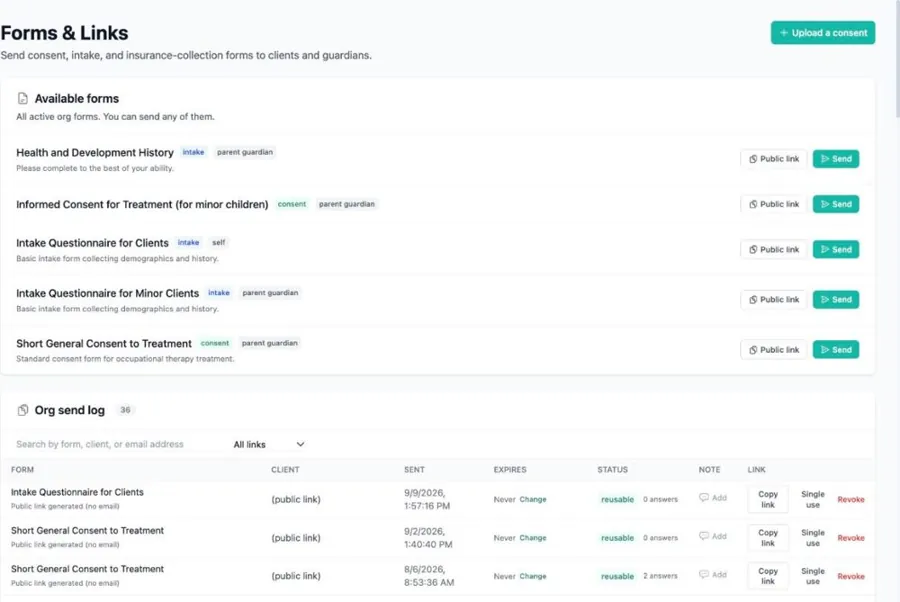Viewport: 900px width, 602px height.
Task: Change expiry for the 8/6/2026 consent link
Action: point(533,576)
